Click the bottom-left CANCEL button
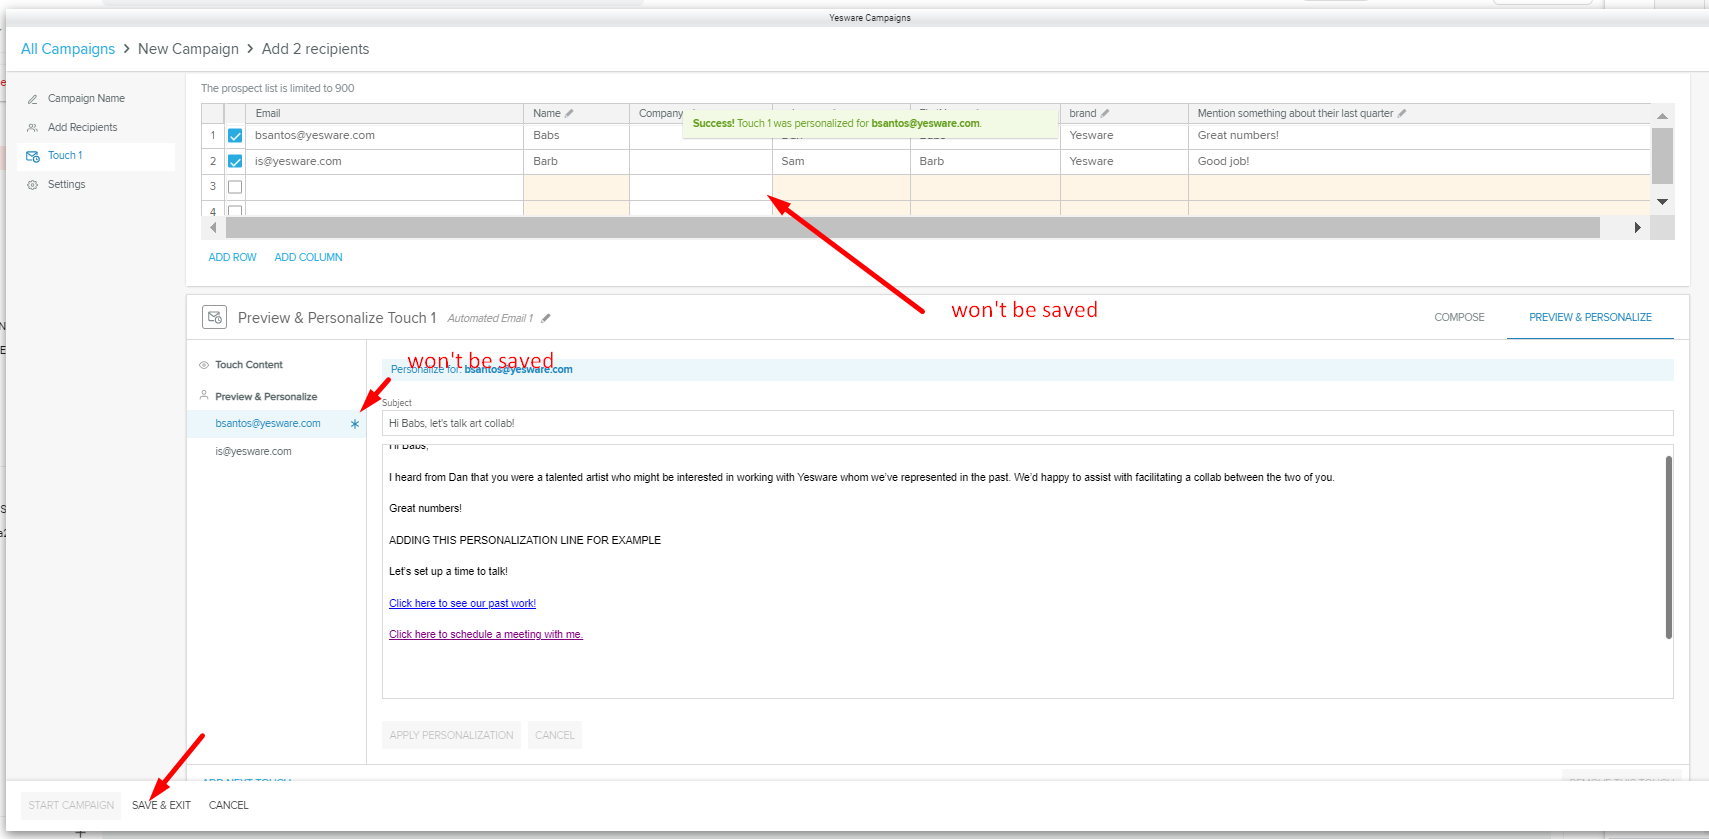The width and height of the screenshot is (1709, 839). (228, 805)
